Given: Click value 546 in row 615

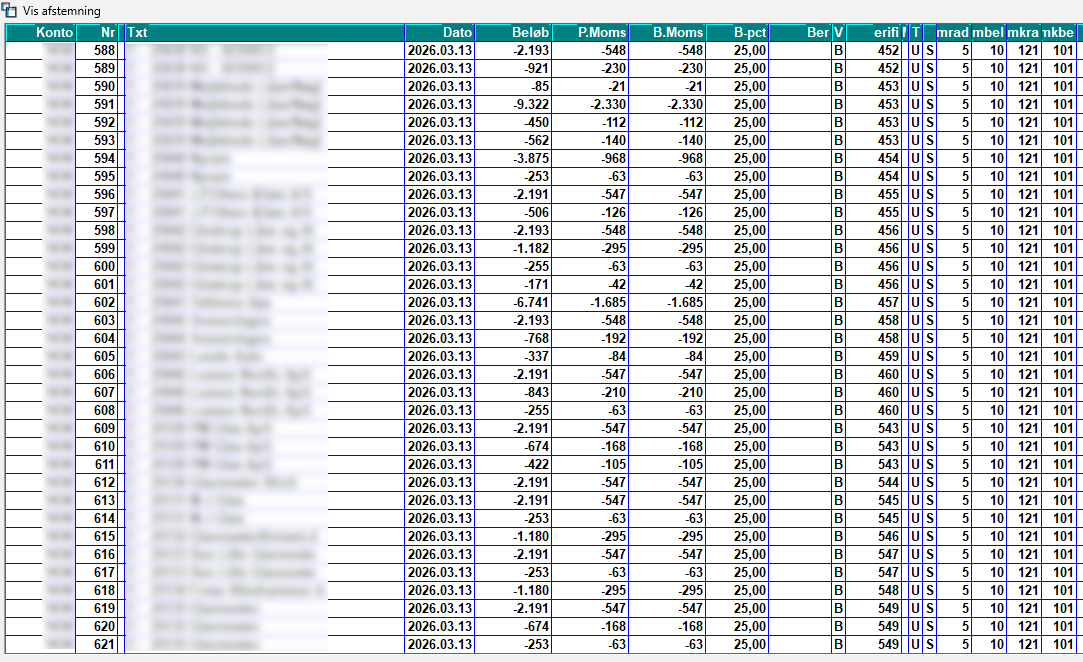Looking at the screenshot, I should click(888, 536).
